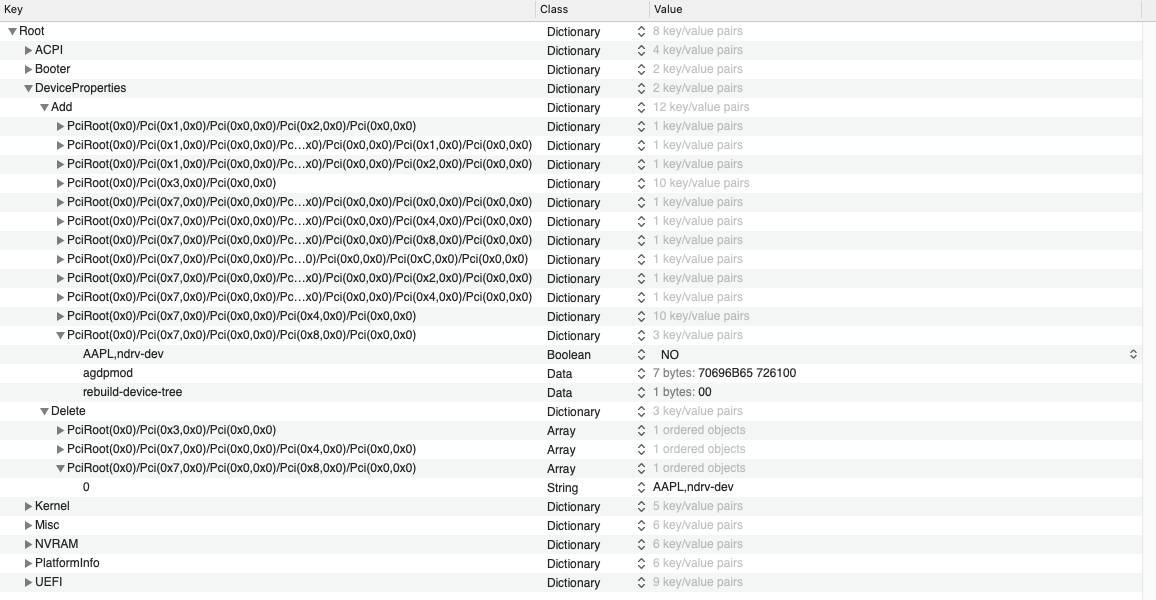Viewport: 1156px width, 600px height.
Task: Expand the Misc dictionary
Action: (28, 525)
